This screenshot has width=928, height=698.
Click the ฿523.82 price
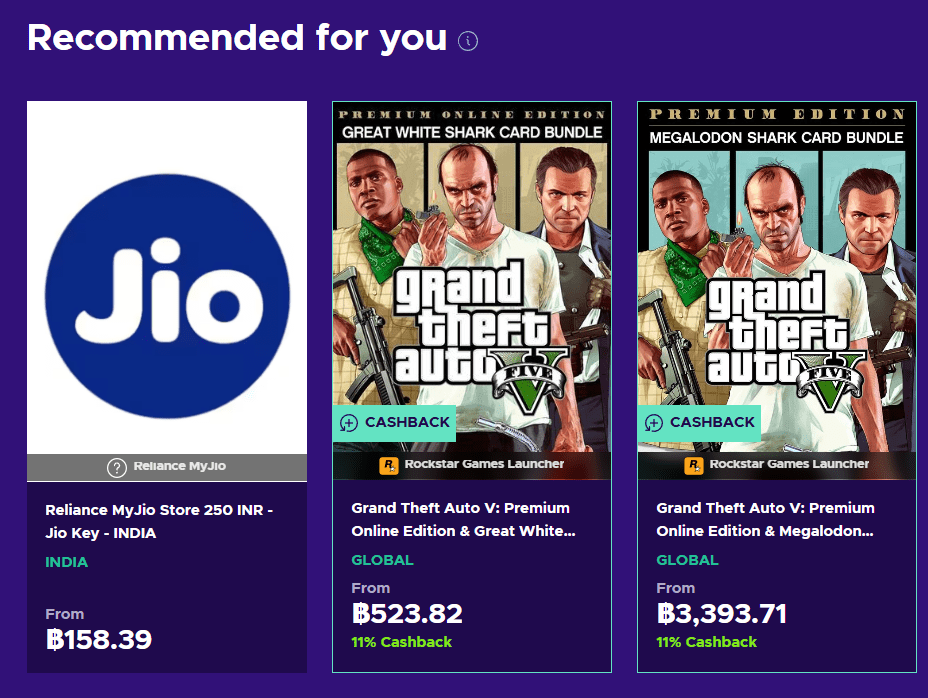407,614
